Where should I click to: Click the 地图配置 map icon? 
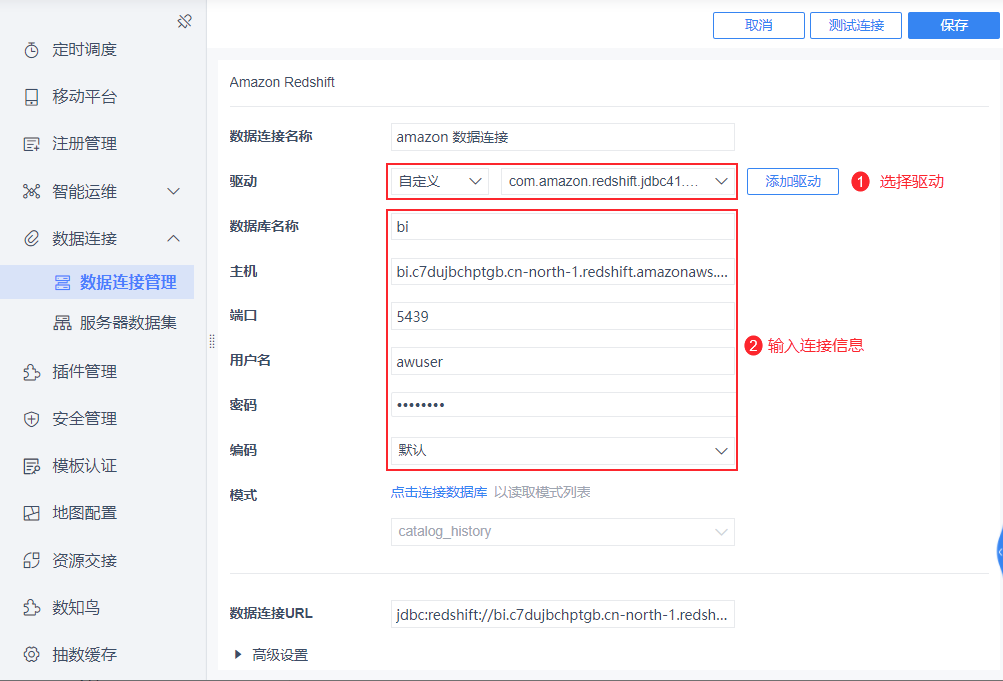[31, 513]
